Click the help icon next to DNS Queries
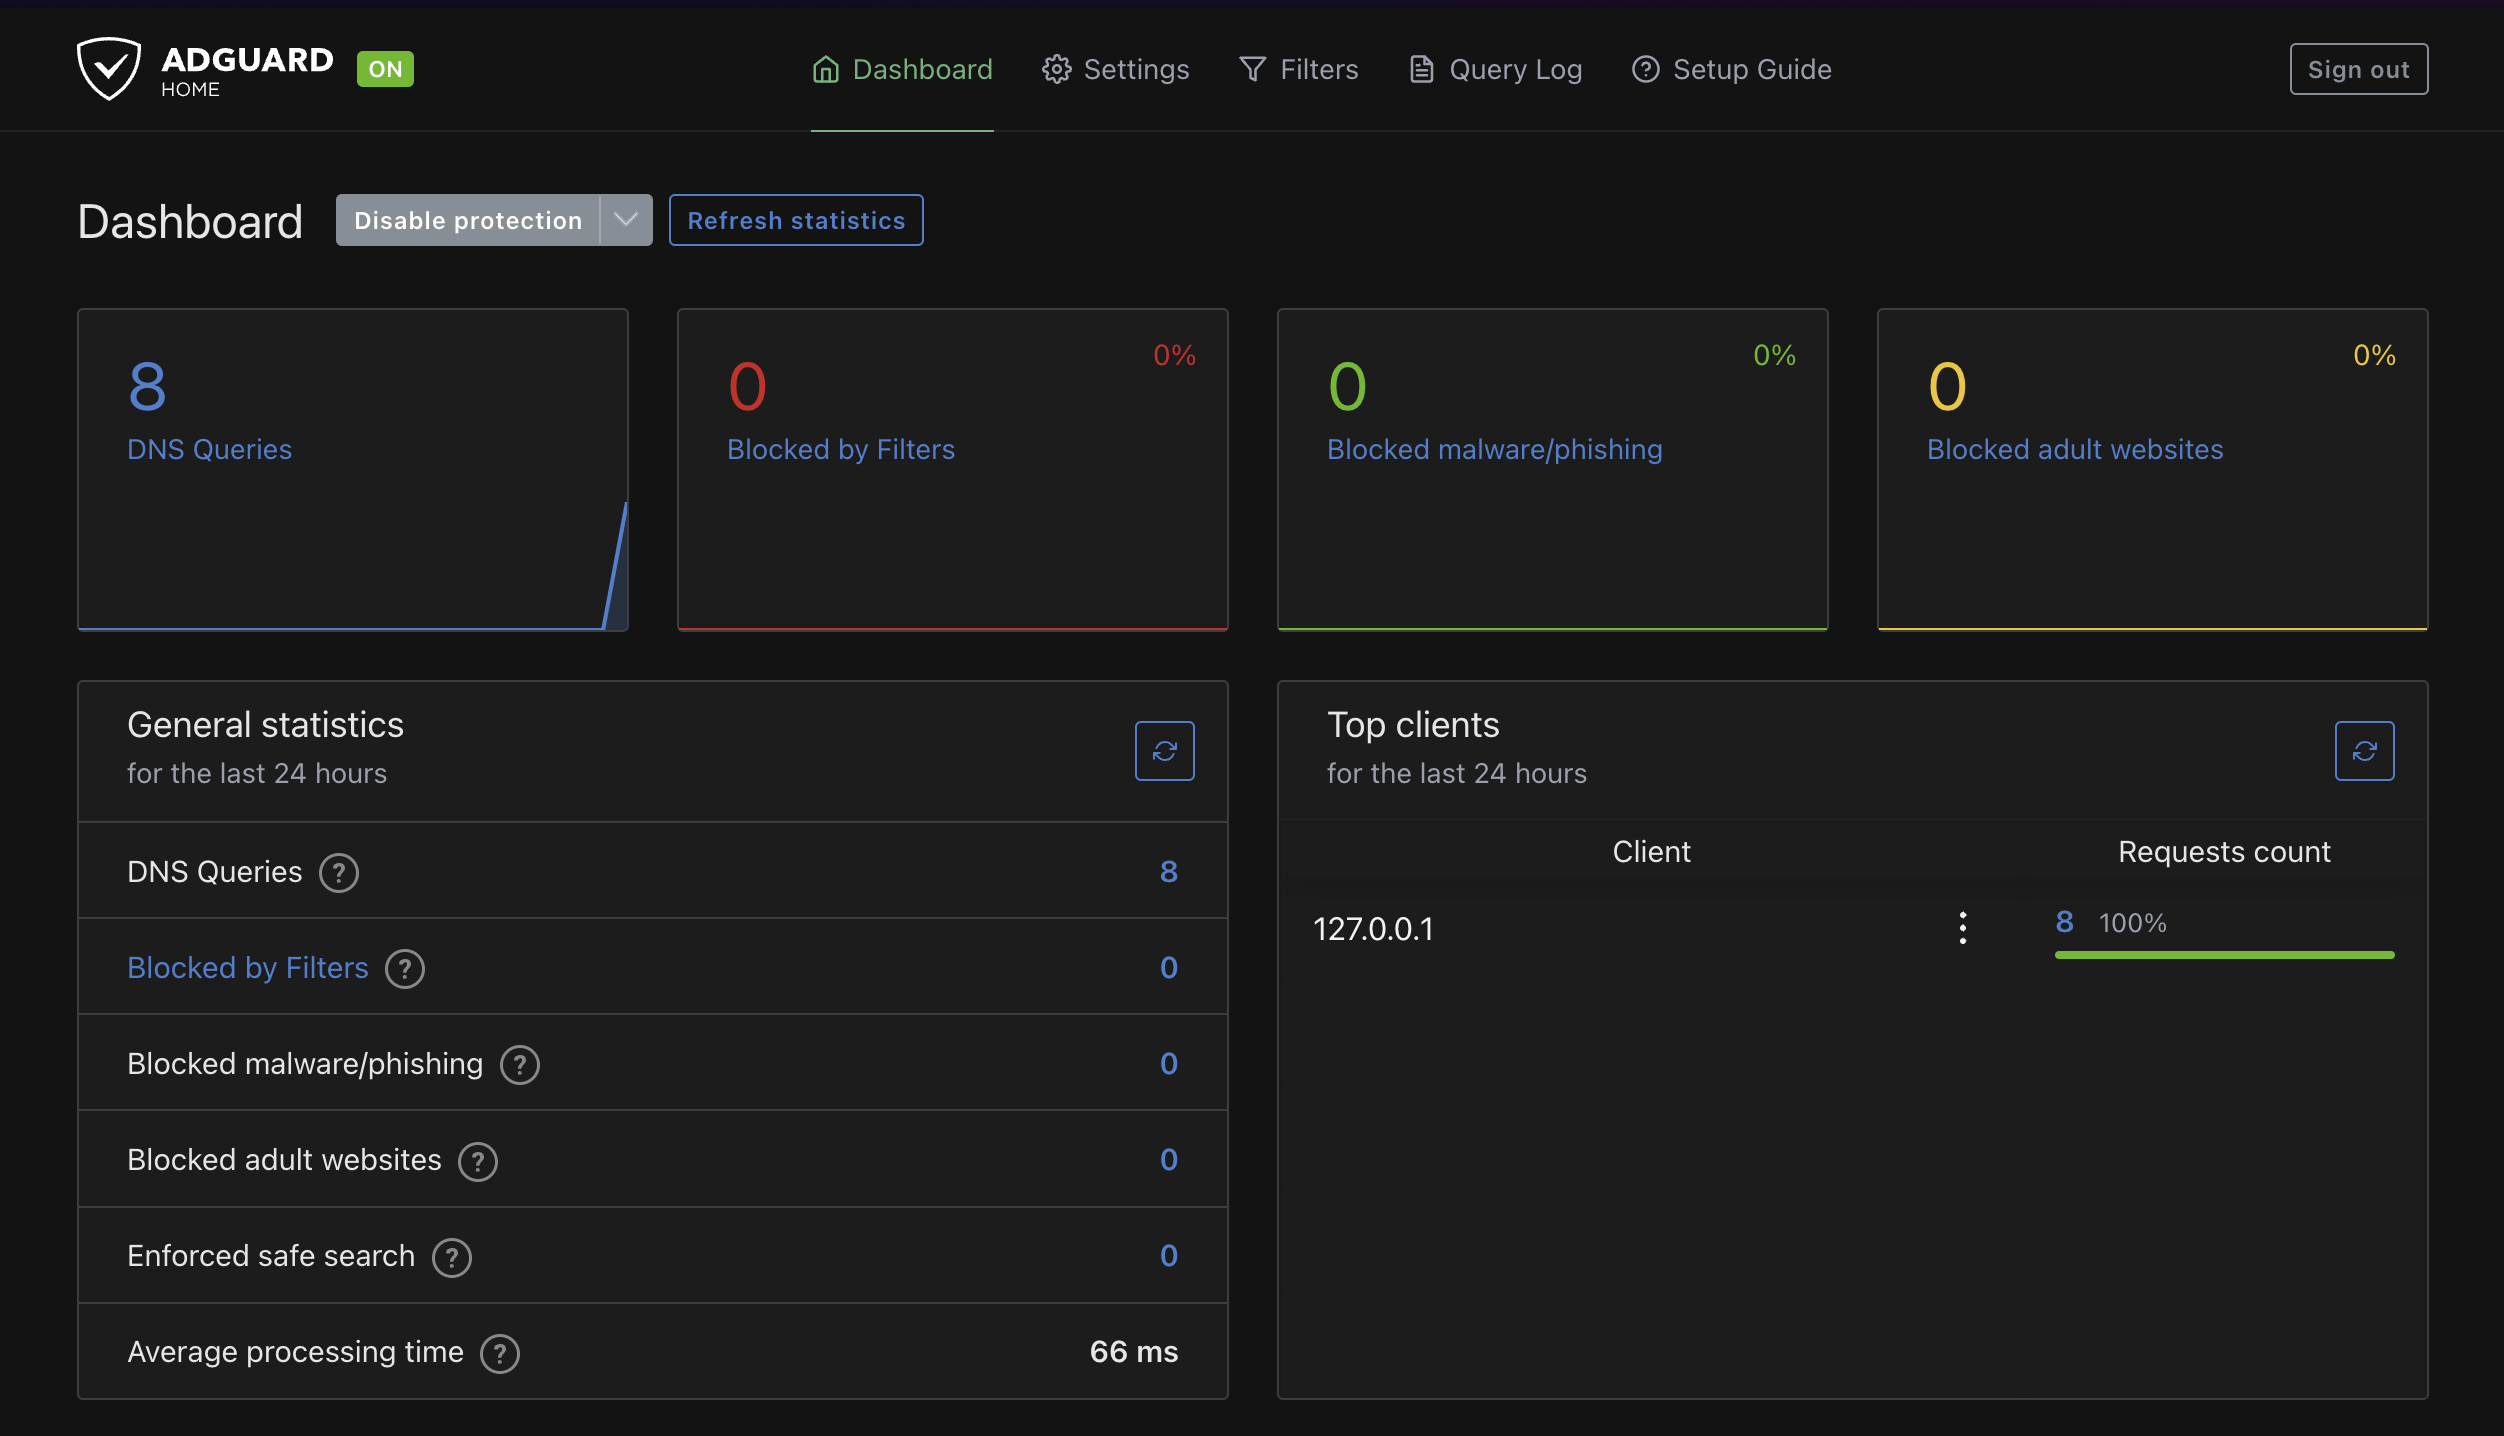Viewport: 2504px width, 1436px height. (337, 872)
